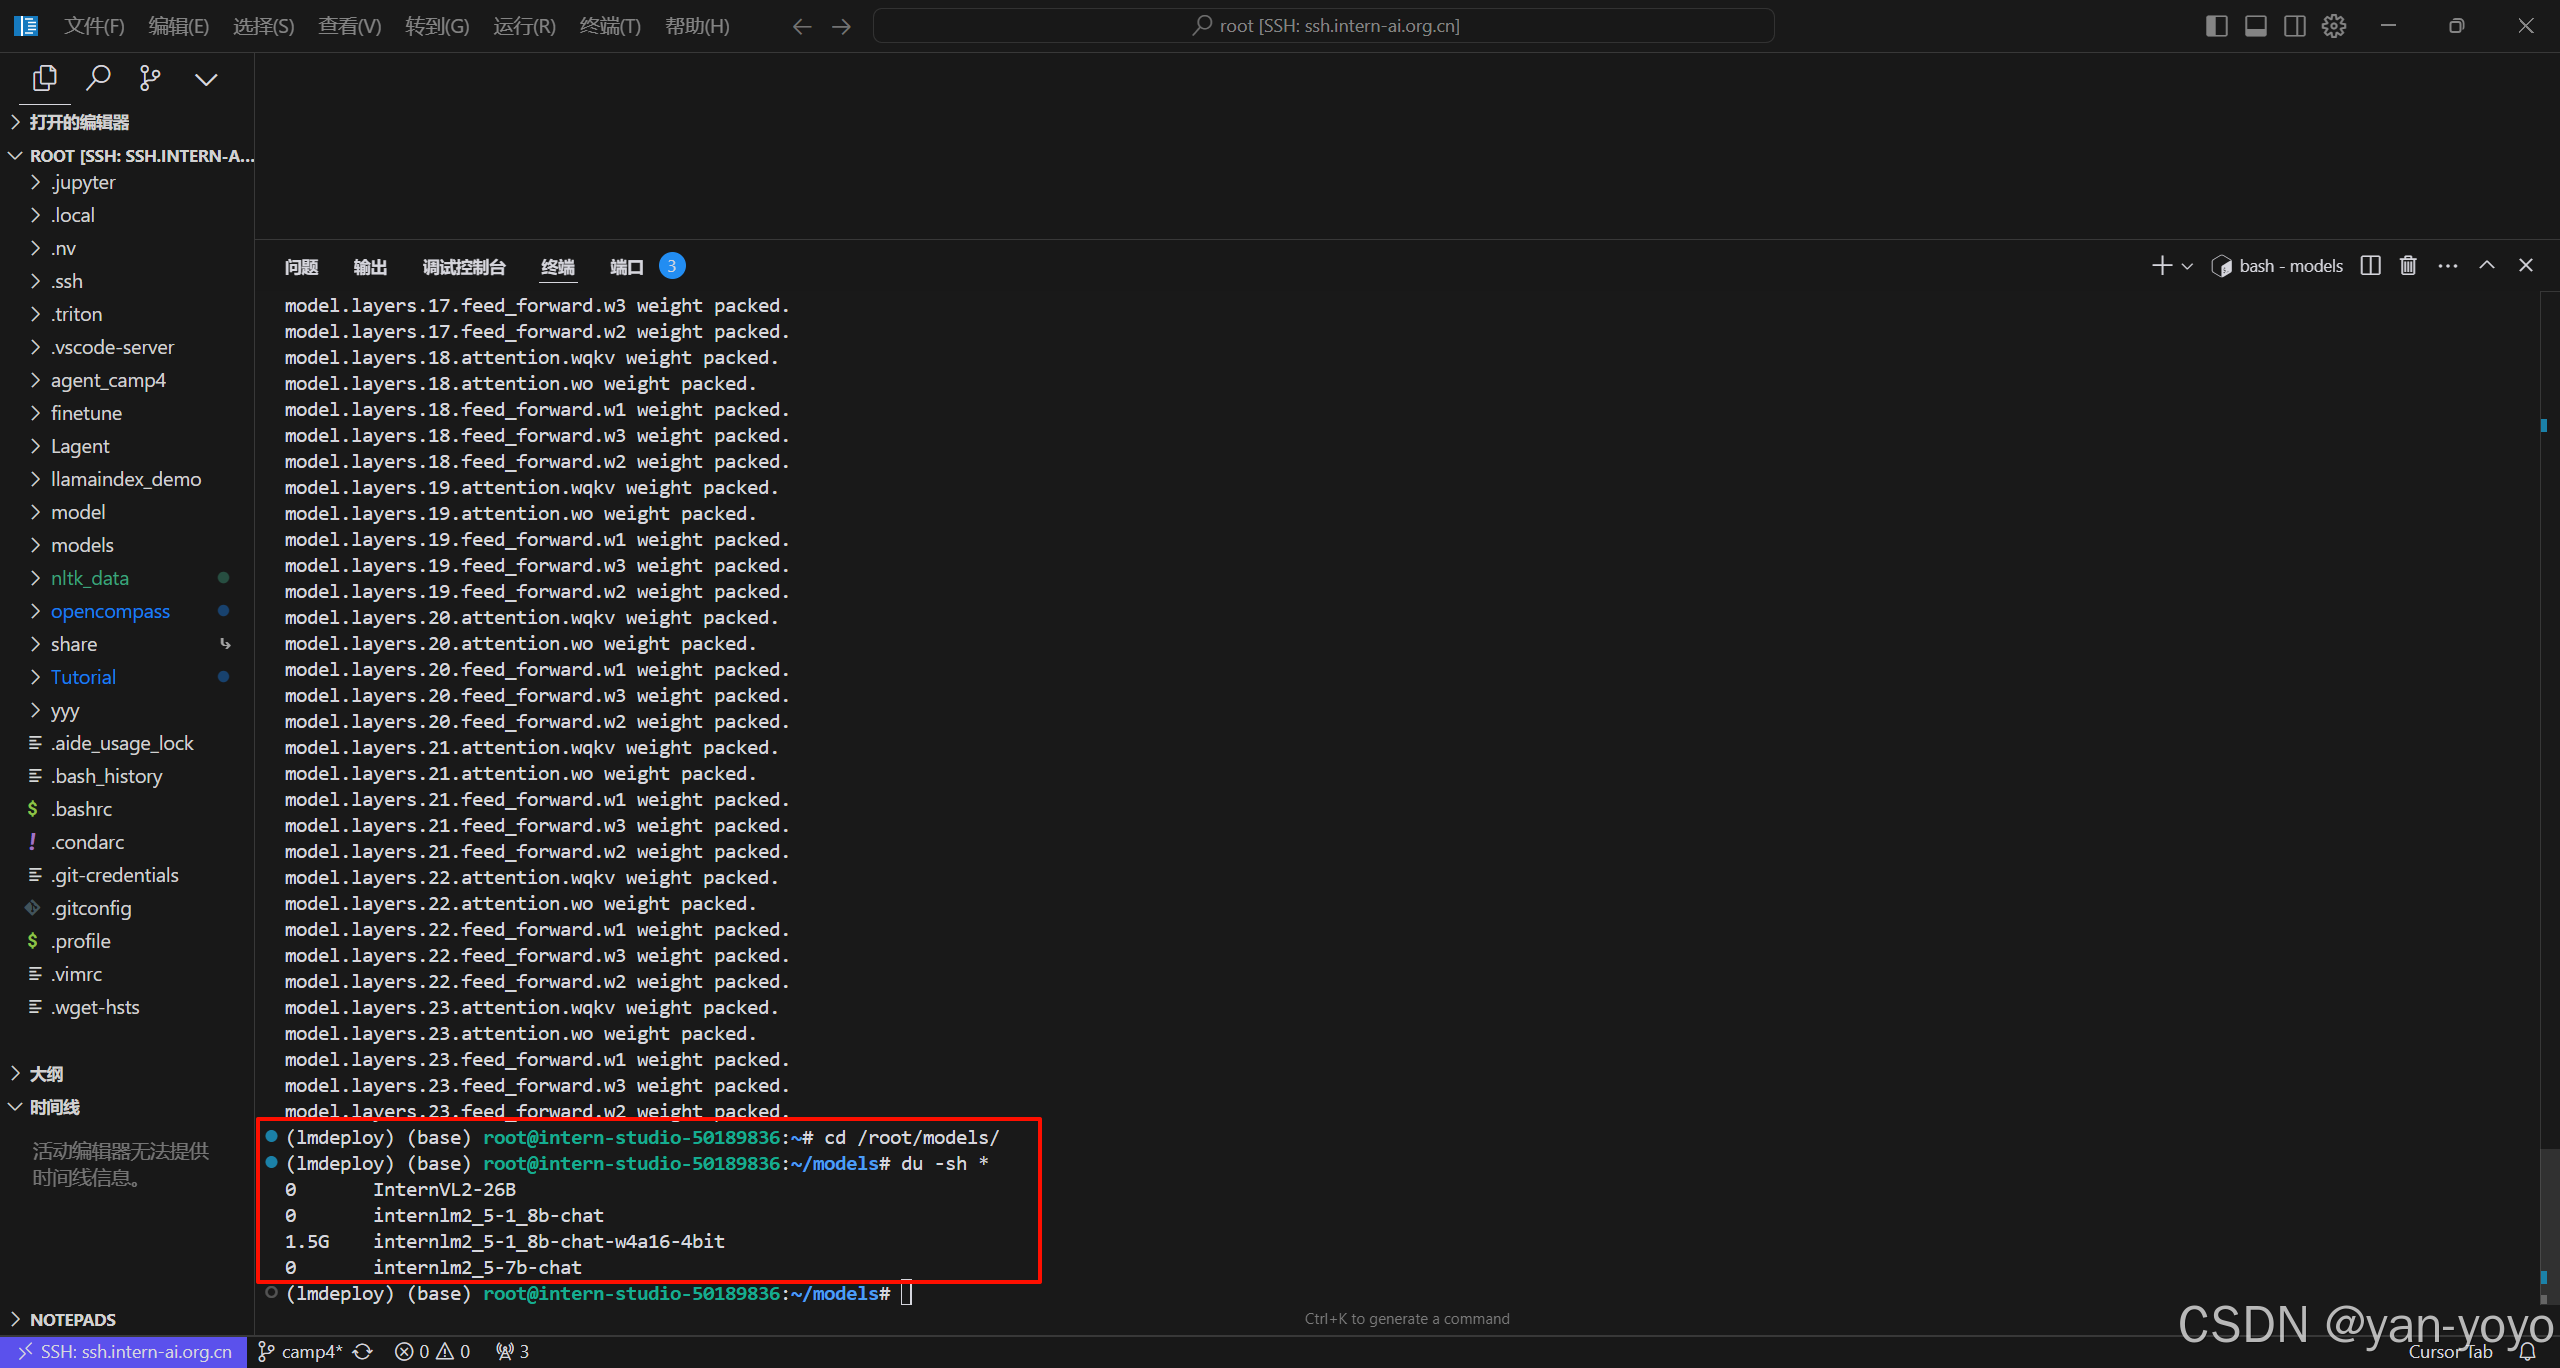Viewport: 2560px width, 1368px height.
Task: Open the terminal profile dropdown chevron
Action: pos(2188,265)
